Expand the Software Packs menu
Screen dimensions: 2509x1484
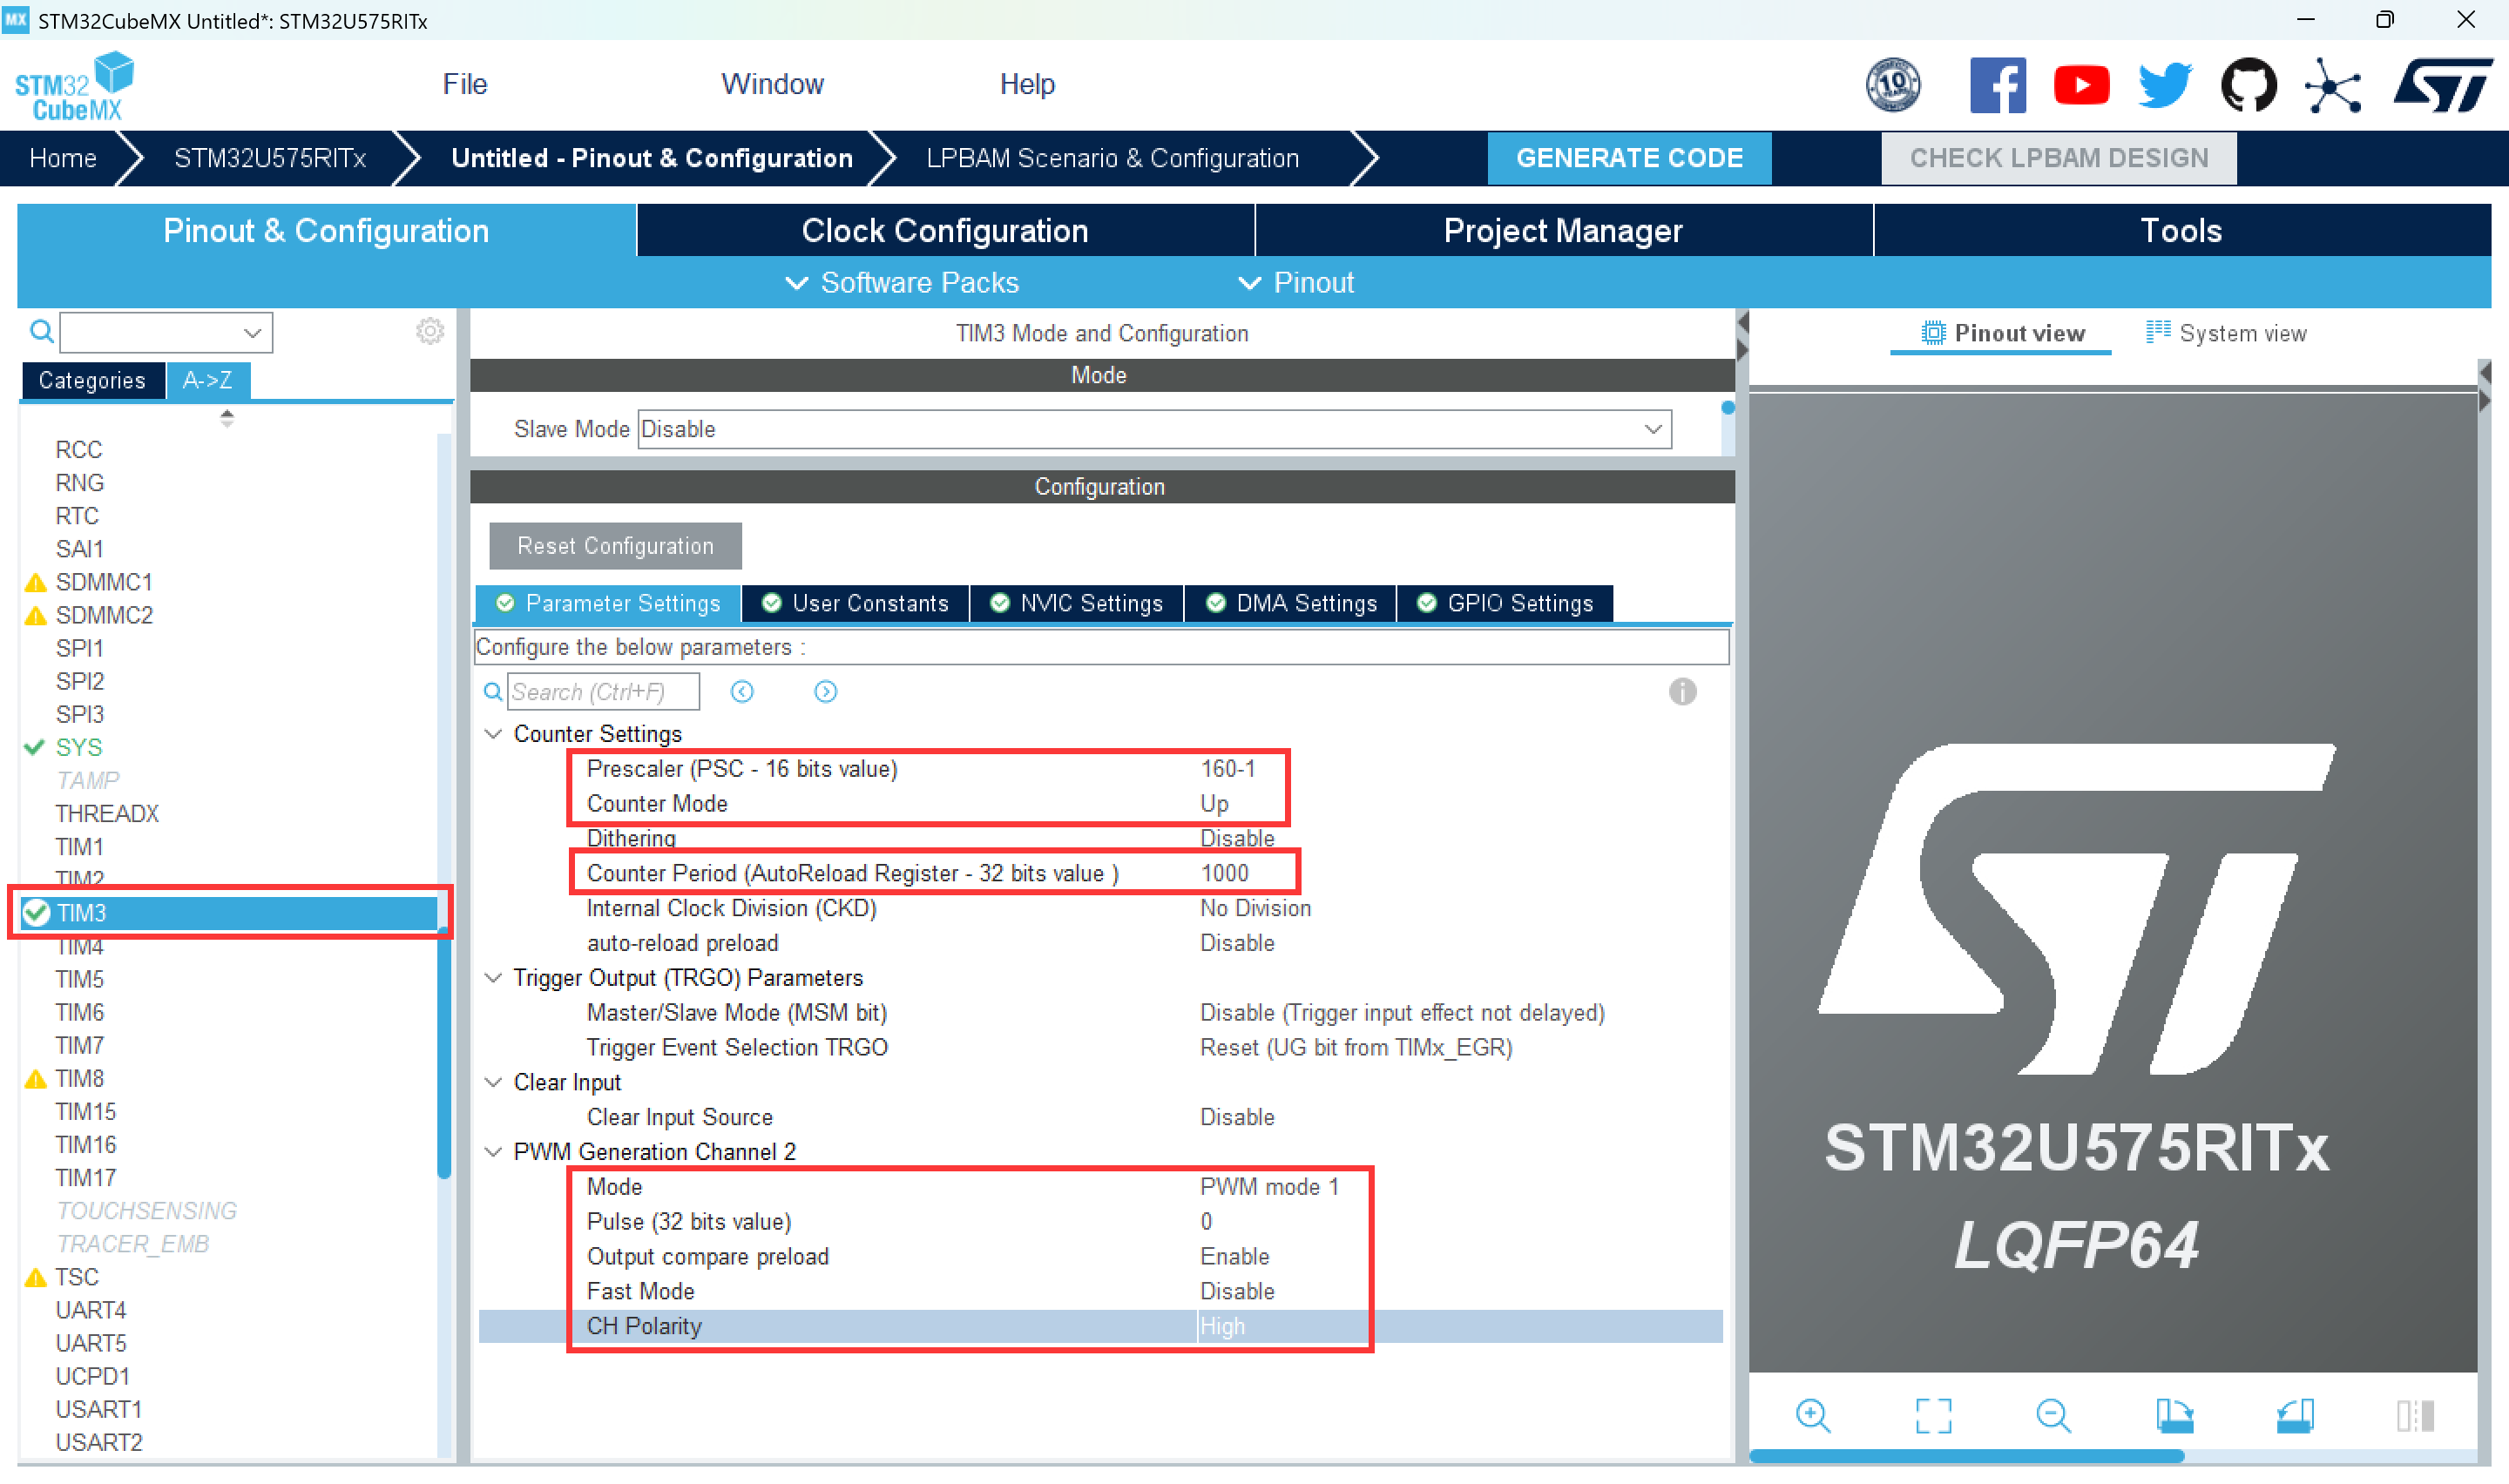[x=902, y=283]
